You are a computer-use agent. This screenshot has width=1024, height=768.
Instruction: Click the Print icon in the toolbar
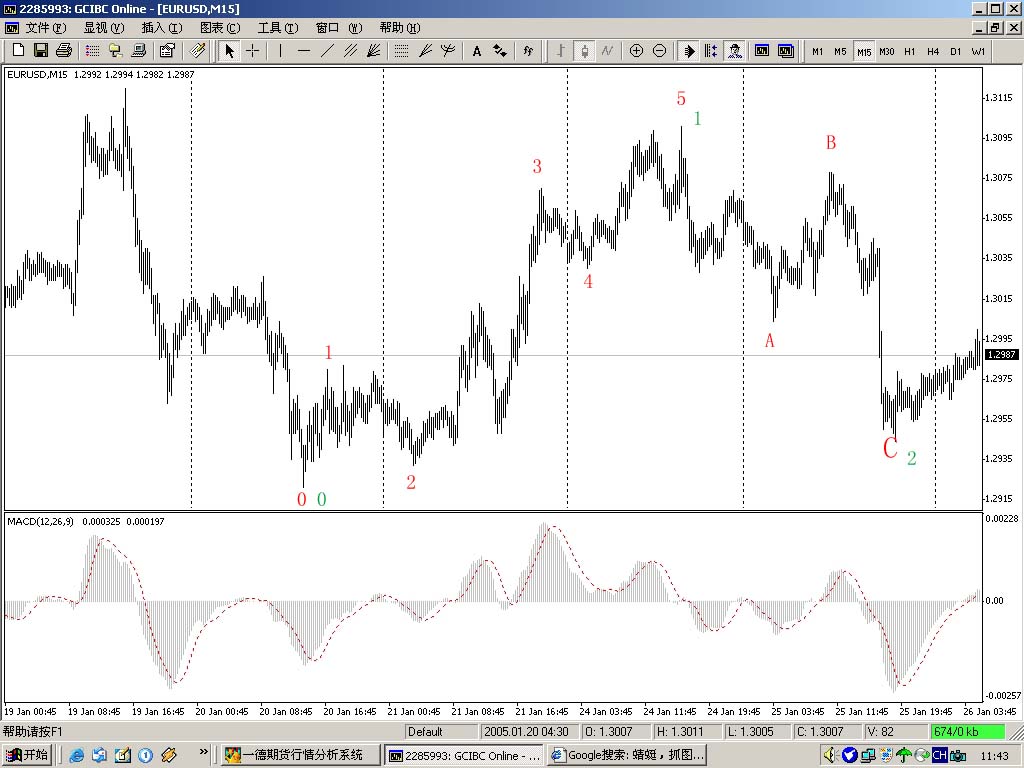[64, 51]
